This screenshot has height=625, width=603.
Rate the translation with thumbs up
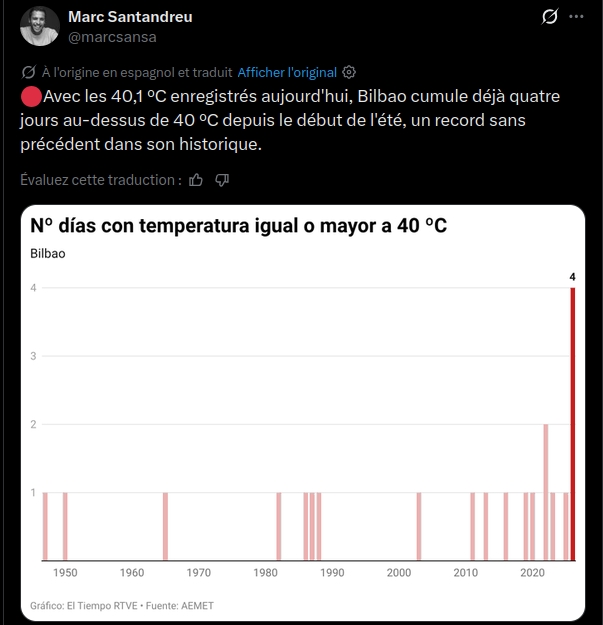coord(196,180)
